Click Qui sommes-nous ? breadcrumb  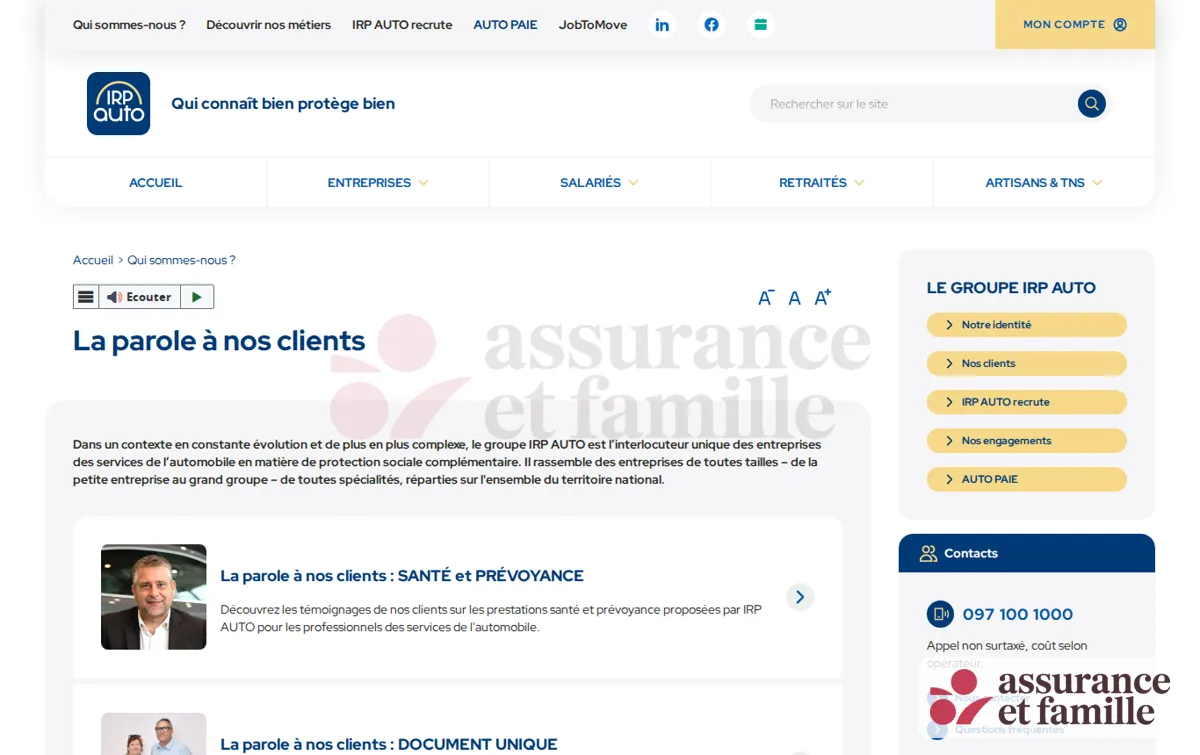tap(181, 260)
